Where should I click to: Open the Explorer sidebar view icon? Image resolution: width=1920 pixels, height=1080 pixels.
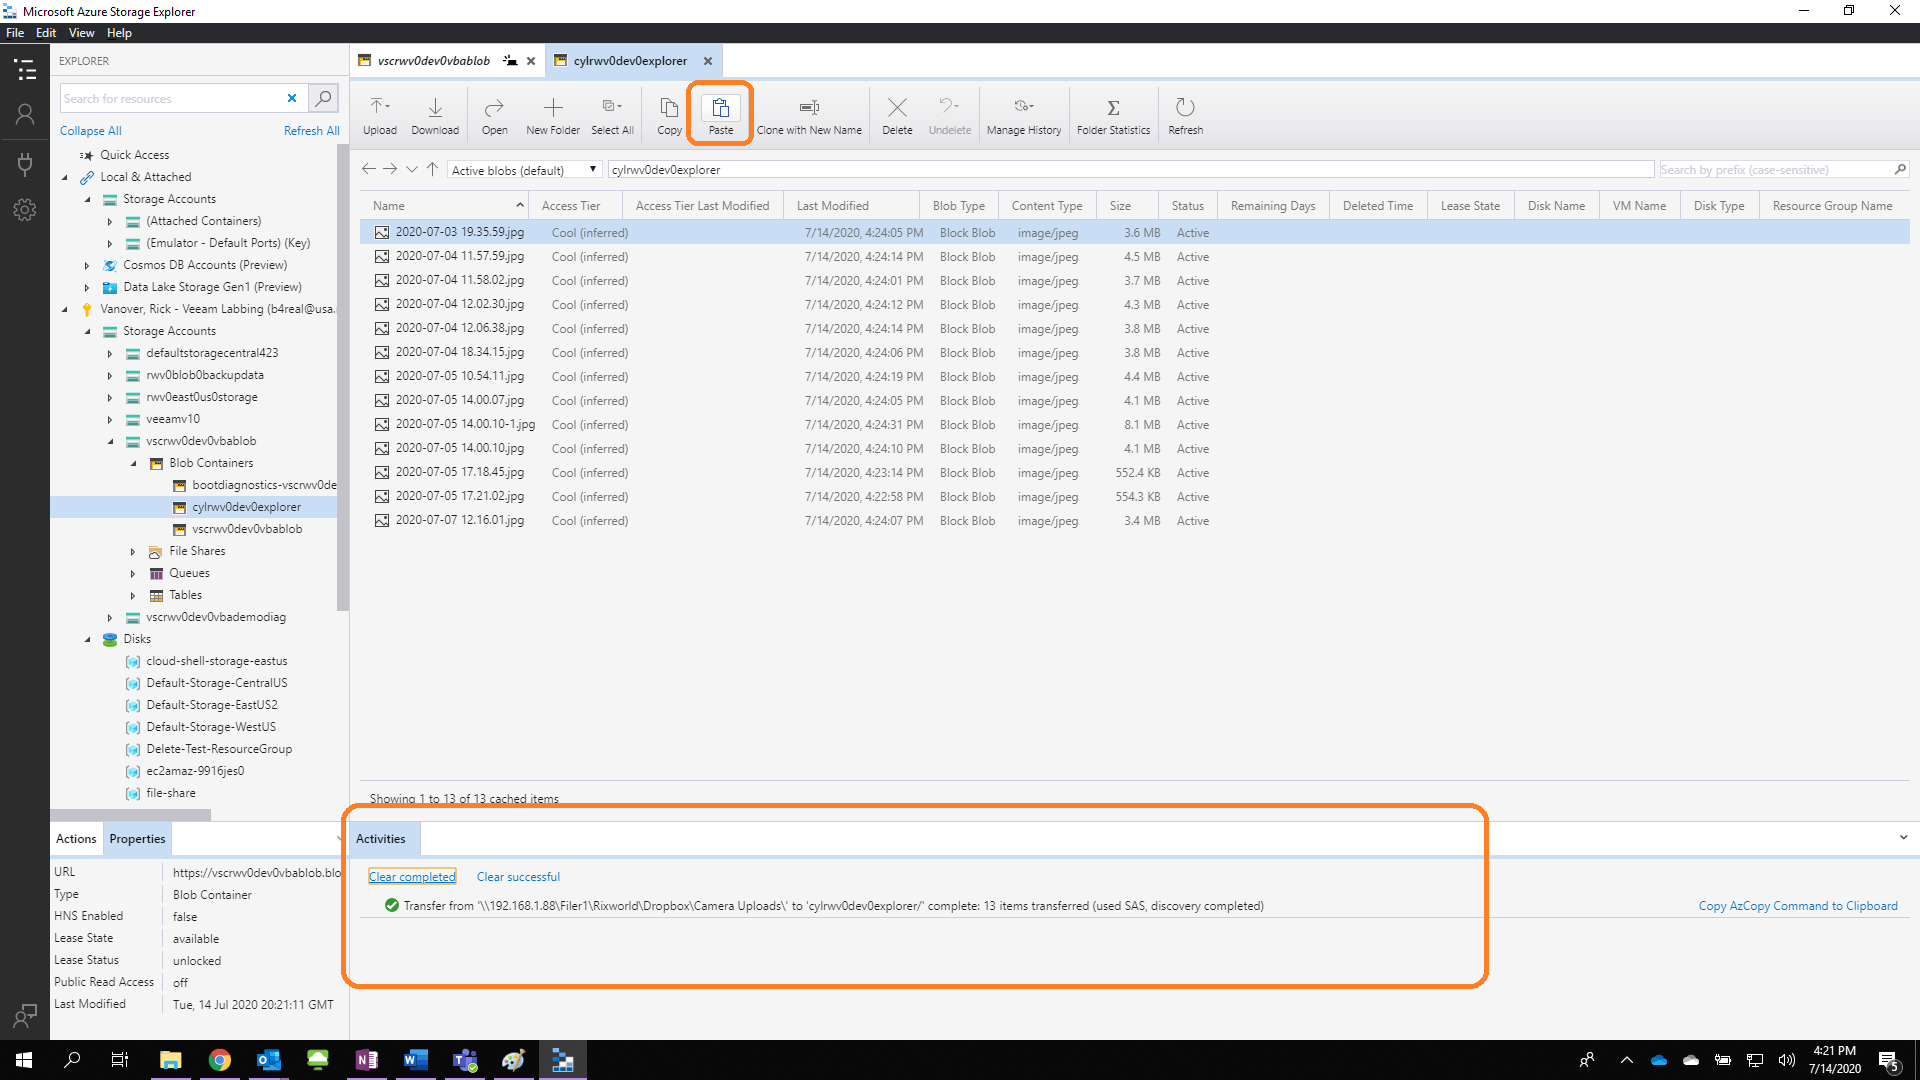click(25, 69)
